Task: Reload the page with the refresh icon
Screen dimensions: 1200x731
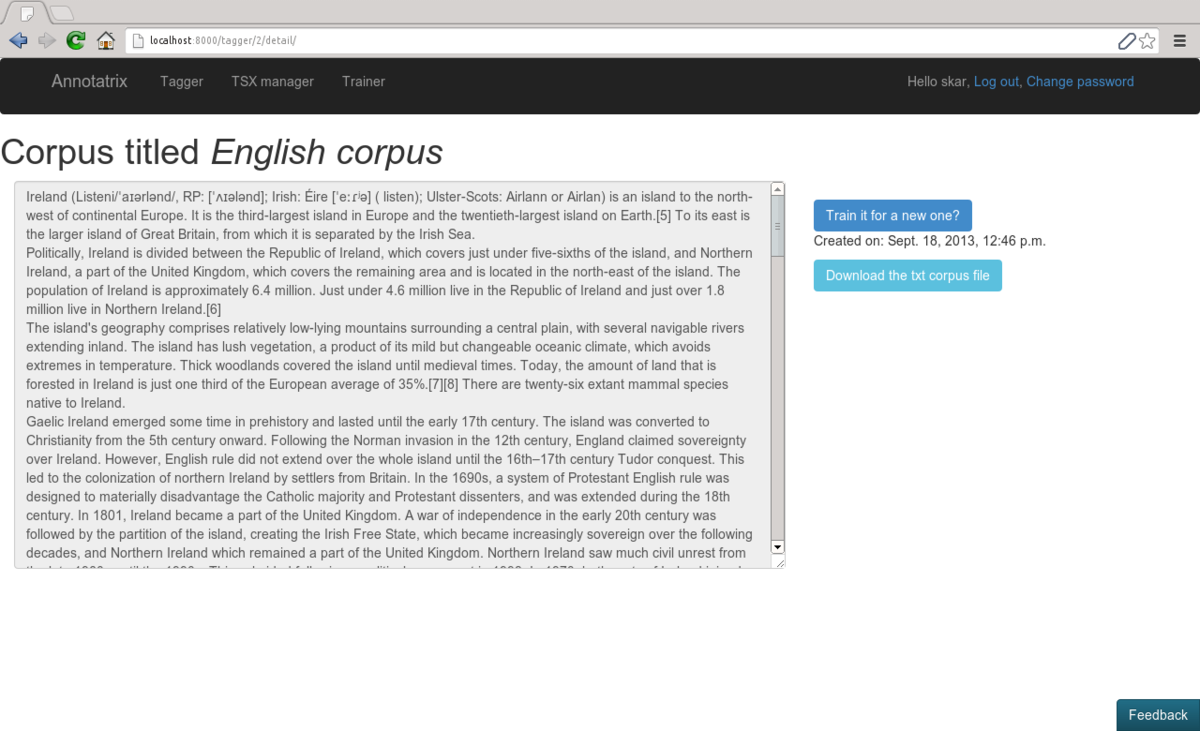Action: pyautogui.click(x=75, y=40)
